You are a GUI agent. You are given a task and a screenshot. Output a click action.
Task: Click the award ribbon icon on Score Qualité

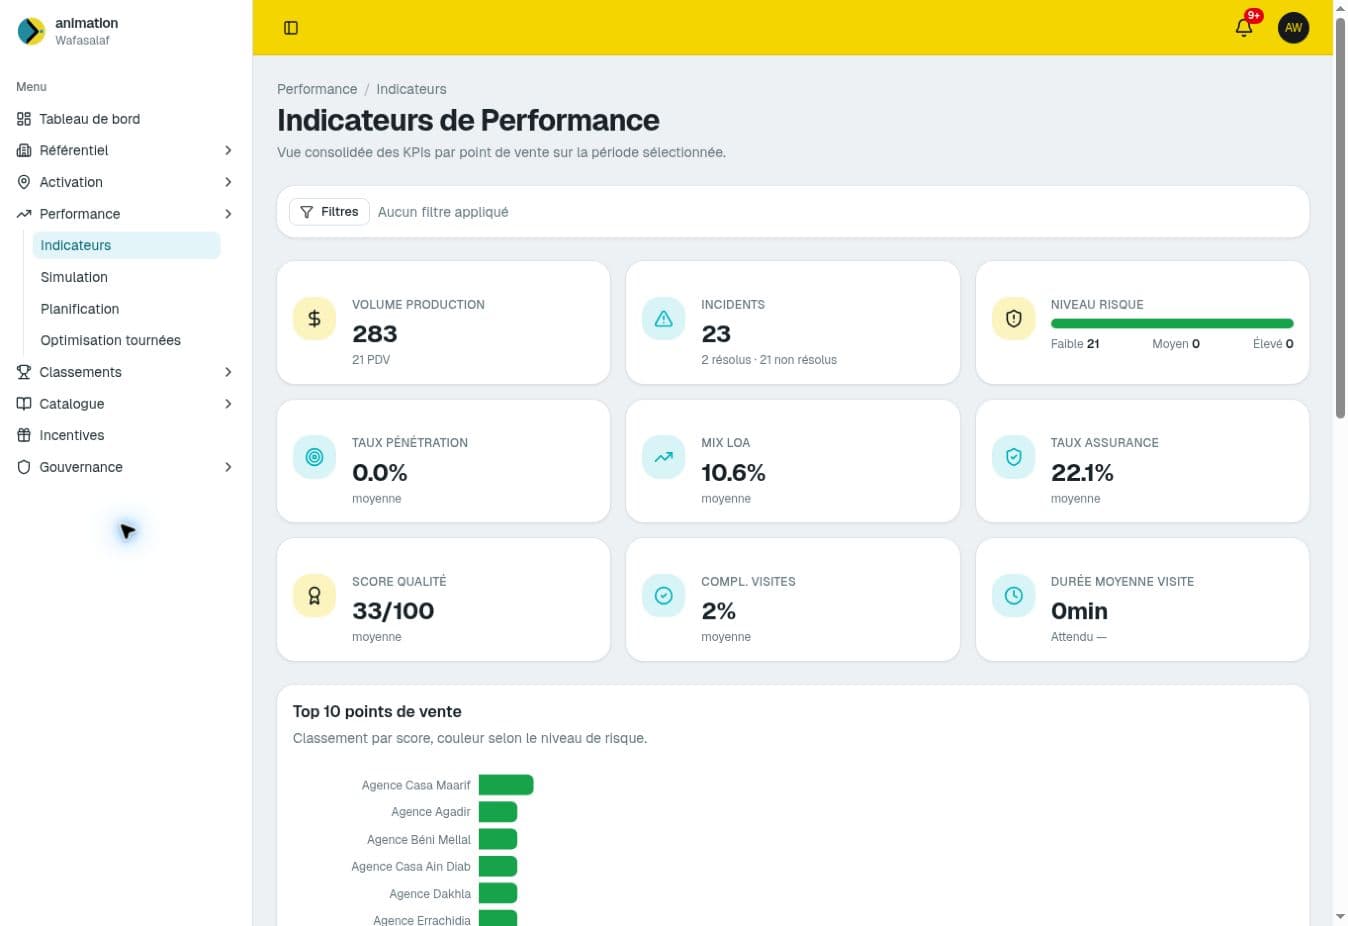click(x=314, y=596)
